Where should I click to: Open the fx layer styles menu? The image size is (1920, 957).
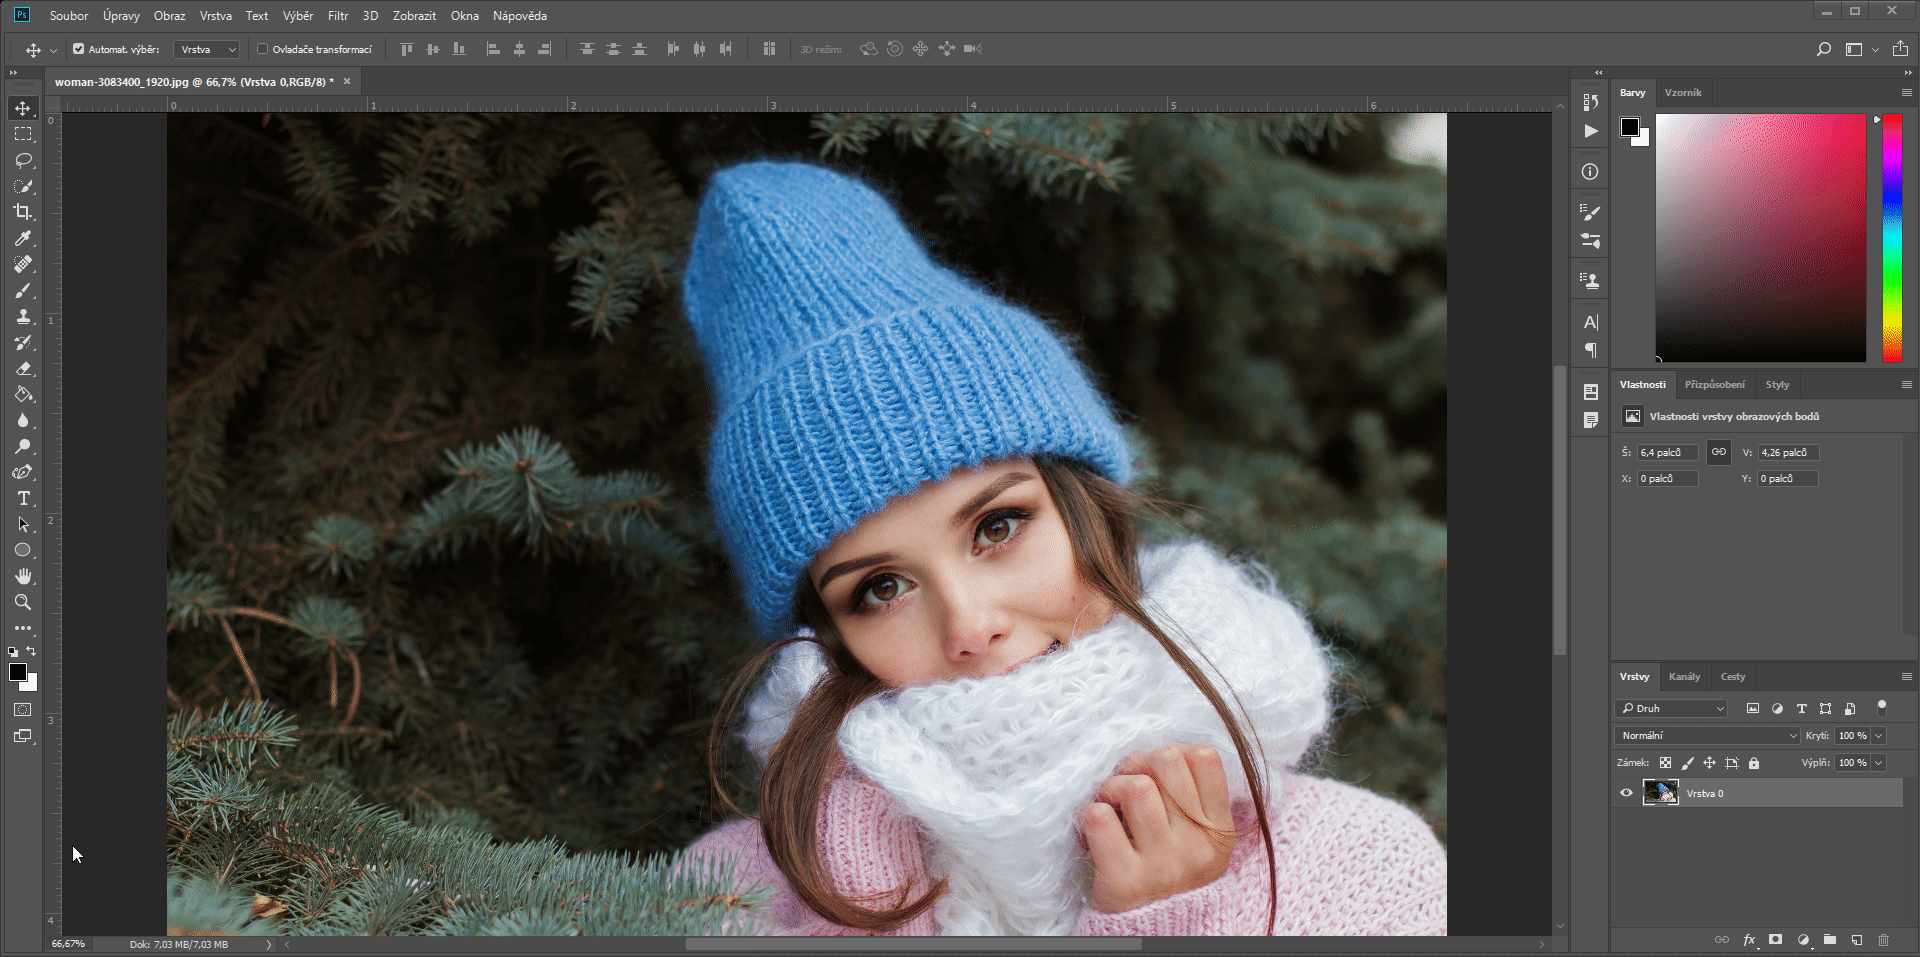(x=1748, y=940)
